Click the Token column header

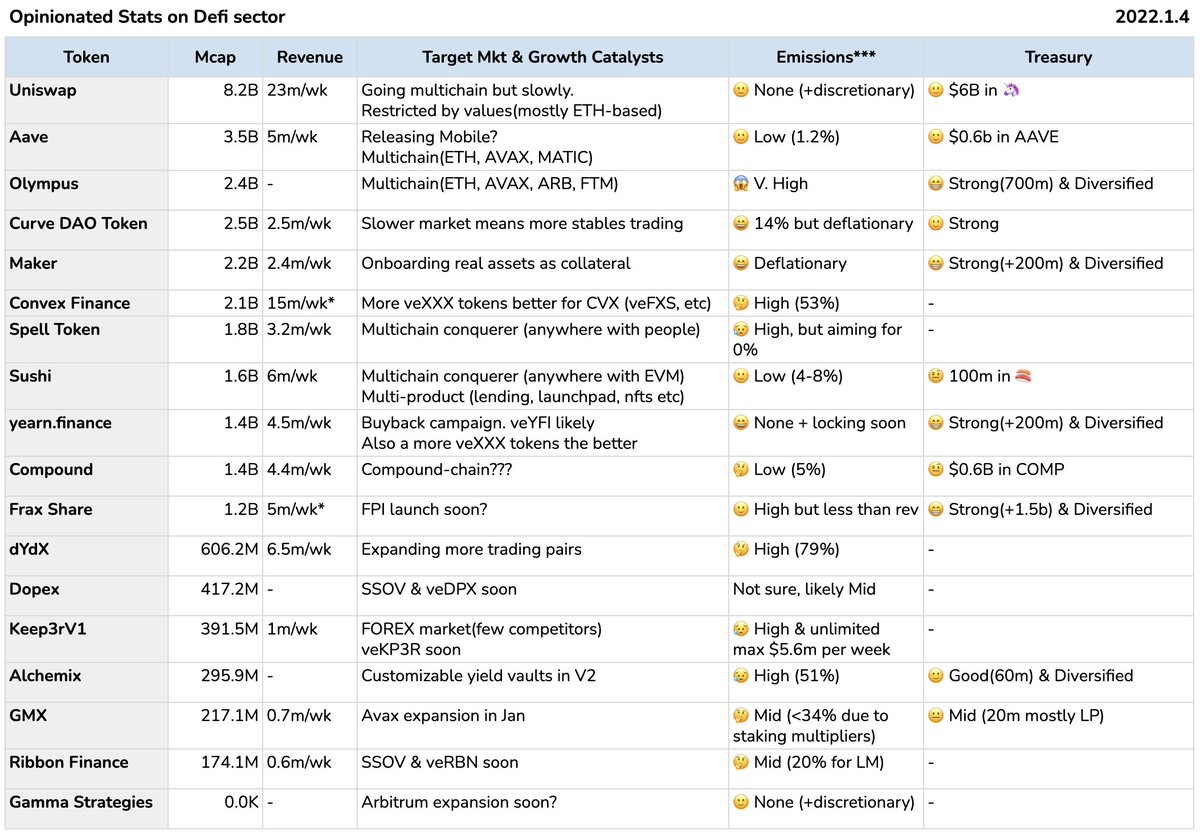click(86, 57)
